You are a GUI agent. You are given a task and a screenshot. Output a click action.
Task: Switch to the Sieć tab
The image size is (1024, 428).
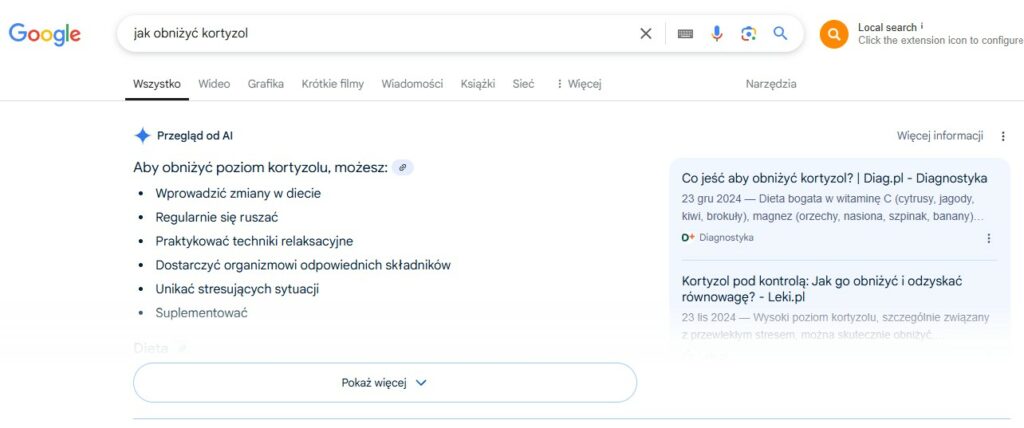[x=523, y=84]
